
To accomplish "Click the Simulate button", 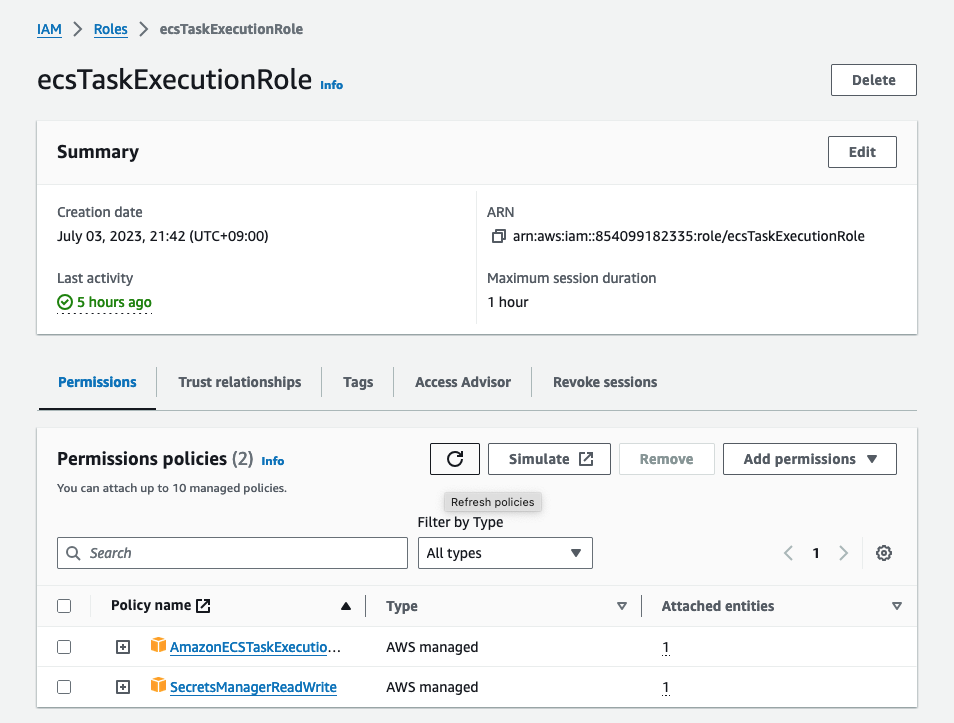I will coord(549,459).
